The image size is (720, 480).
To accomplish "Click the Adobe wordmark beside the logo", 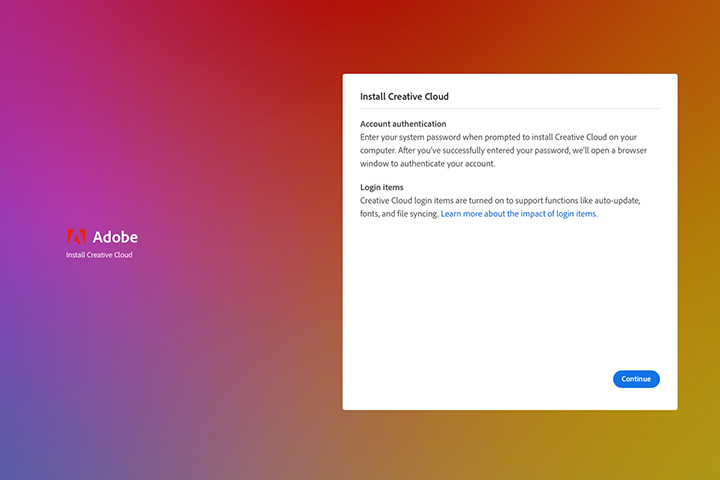I will (115, 237).
